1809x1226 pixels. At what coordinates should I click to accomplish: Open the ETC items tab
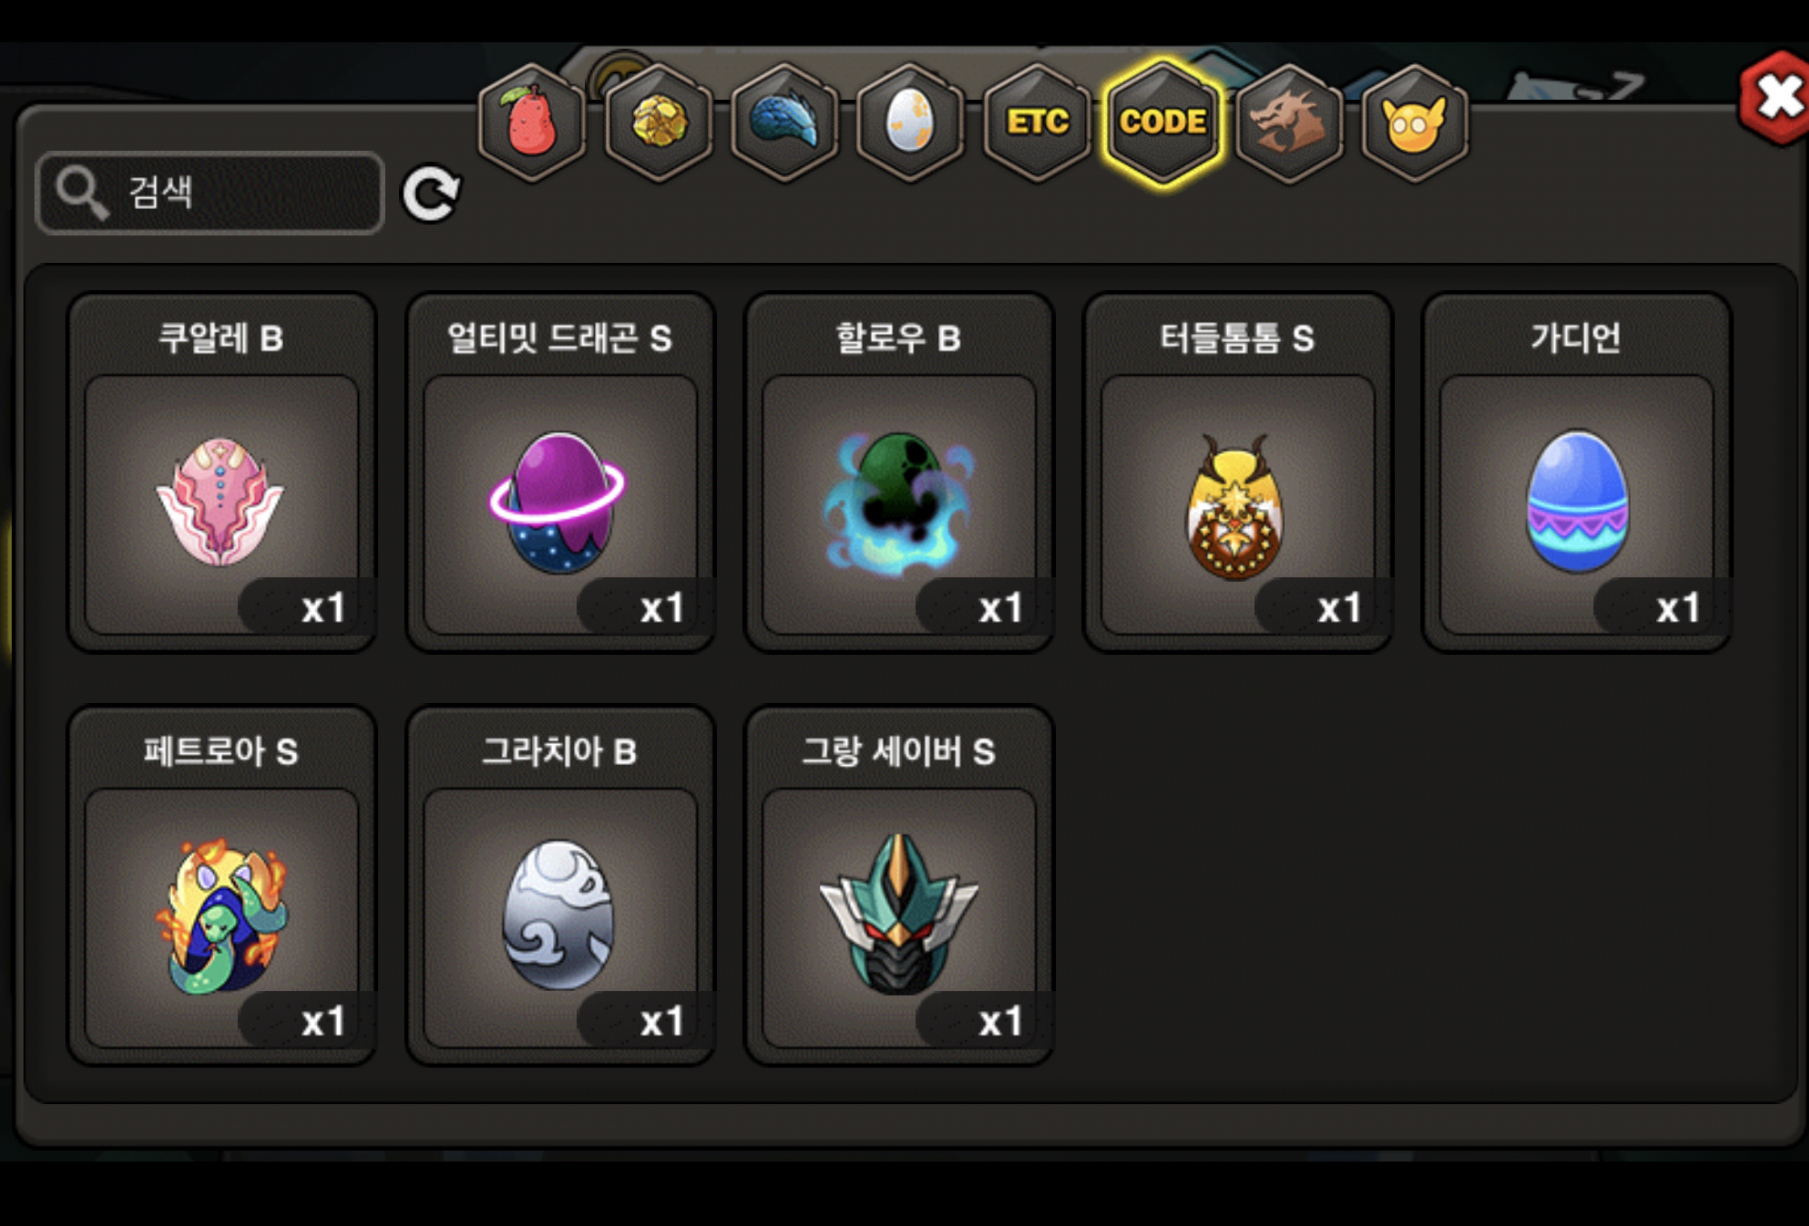(x=1037, y=123)
